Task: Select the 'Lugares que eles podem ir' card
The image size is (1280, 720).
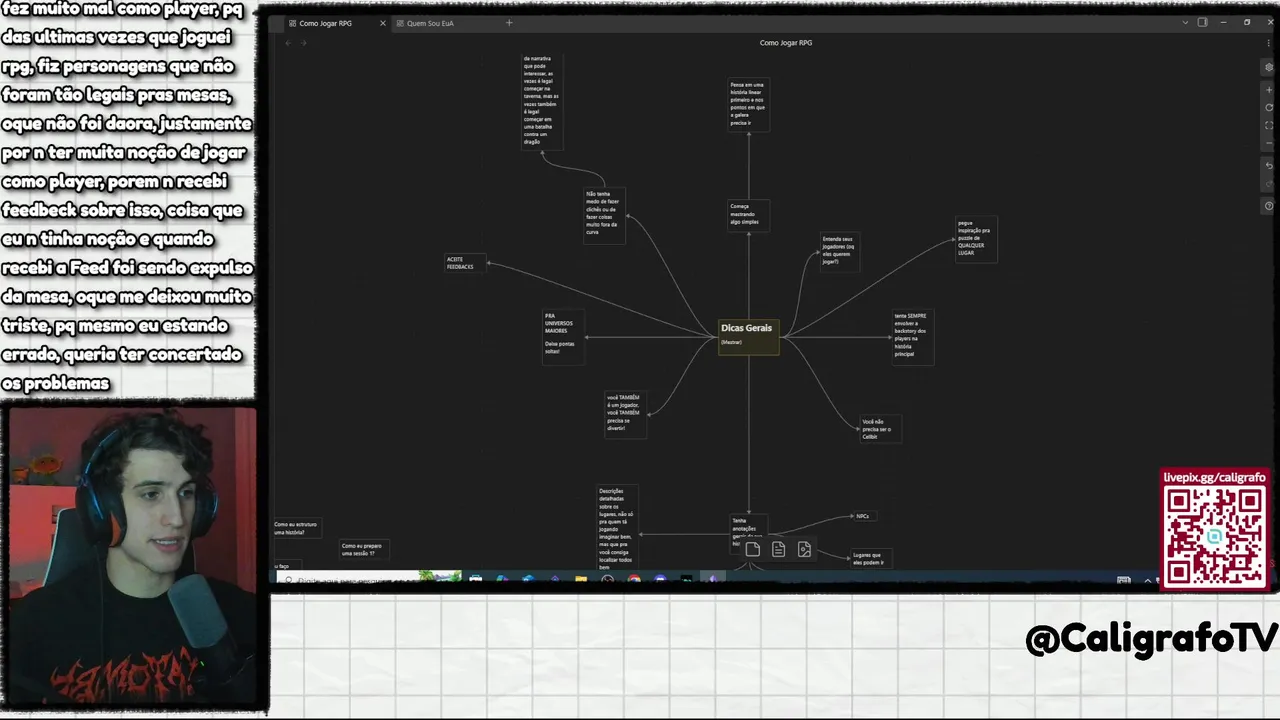Action: coord(870,558)
